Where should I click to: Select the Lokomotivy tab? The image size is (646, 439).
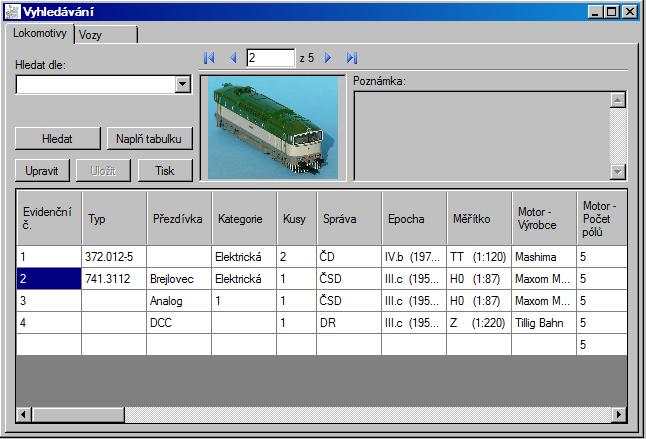40,33
